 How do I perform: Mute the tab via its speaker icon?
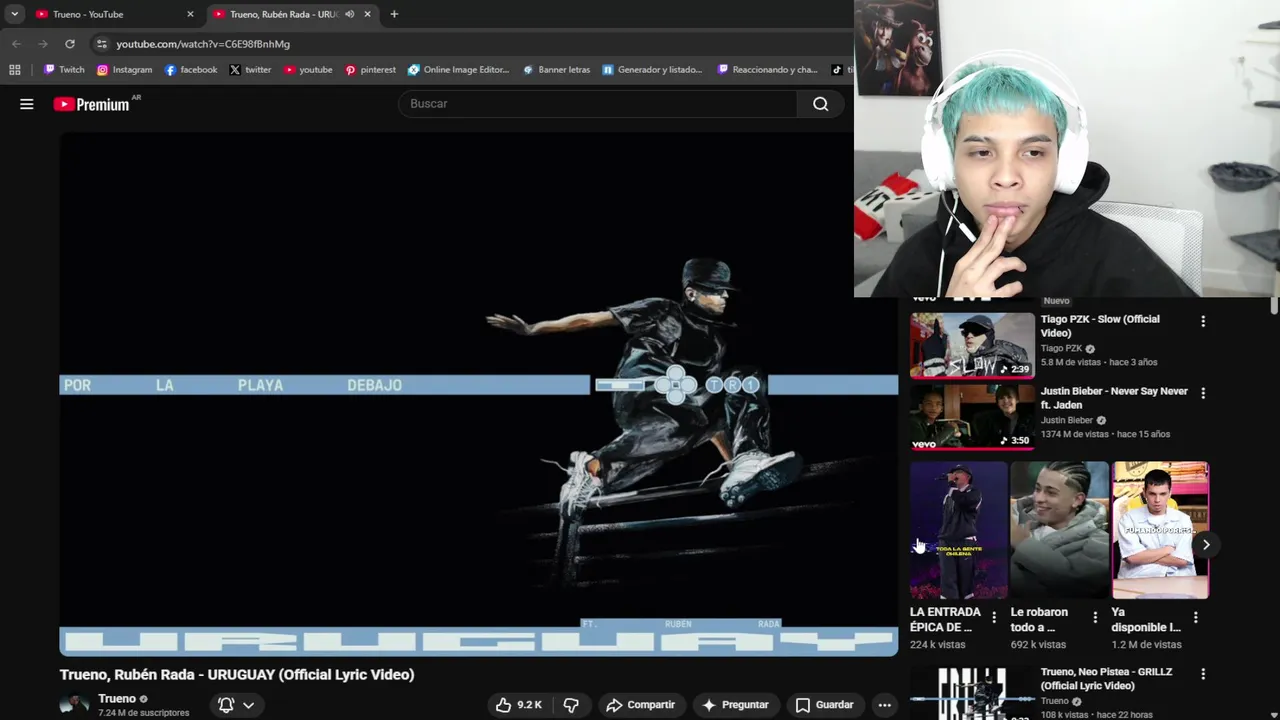349,14
